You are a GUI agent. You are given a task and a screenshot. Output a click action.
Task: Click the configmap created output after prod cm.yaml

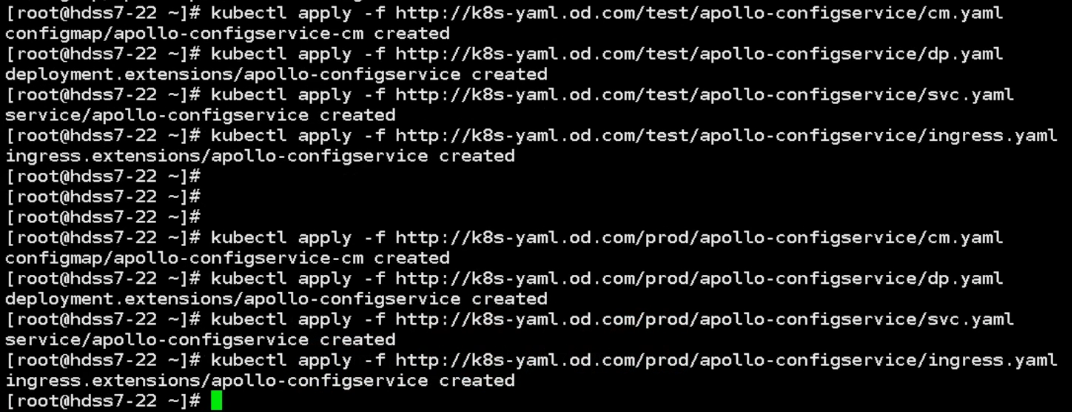(x=227, y=258)
